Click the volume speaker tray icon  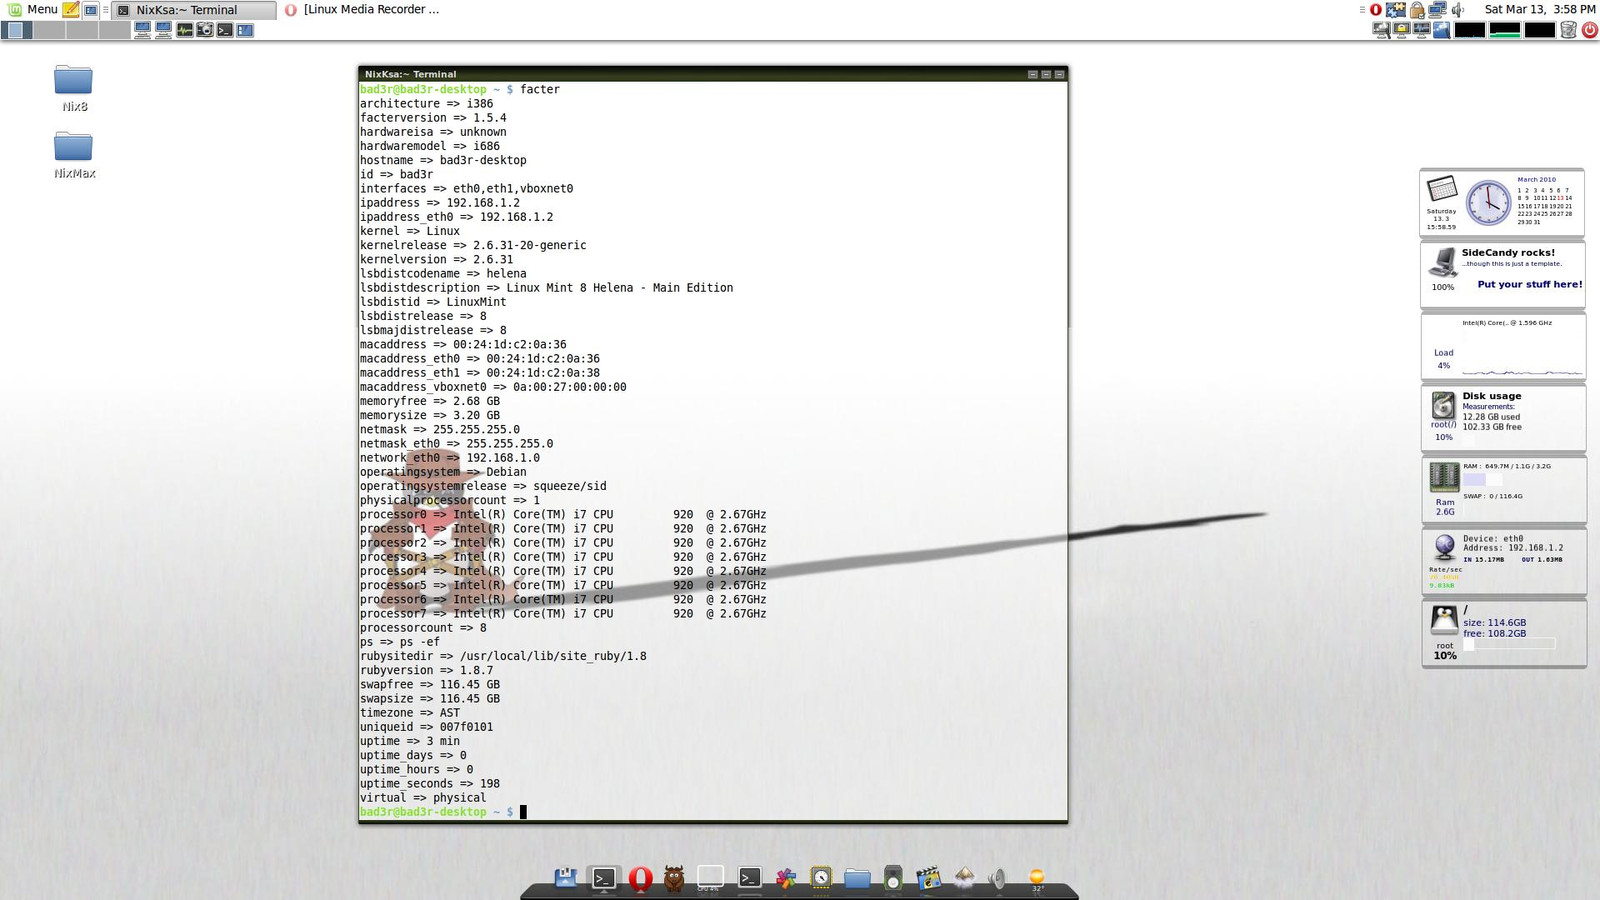pos(1458,10)
